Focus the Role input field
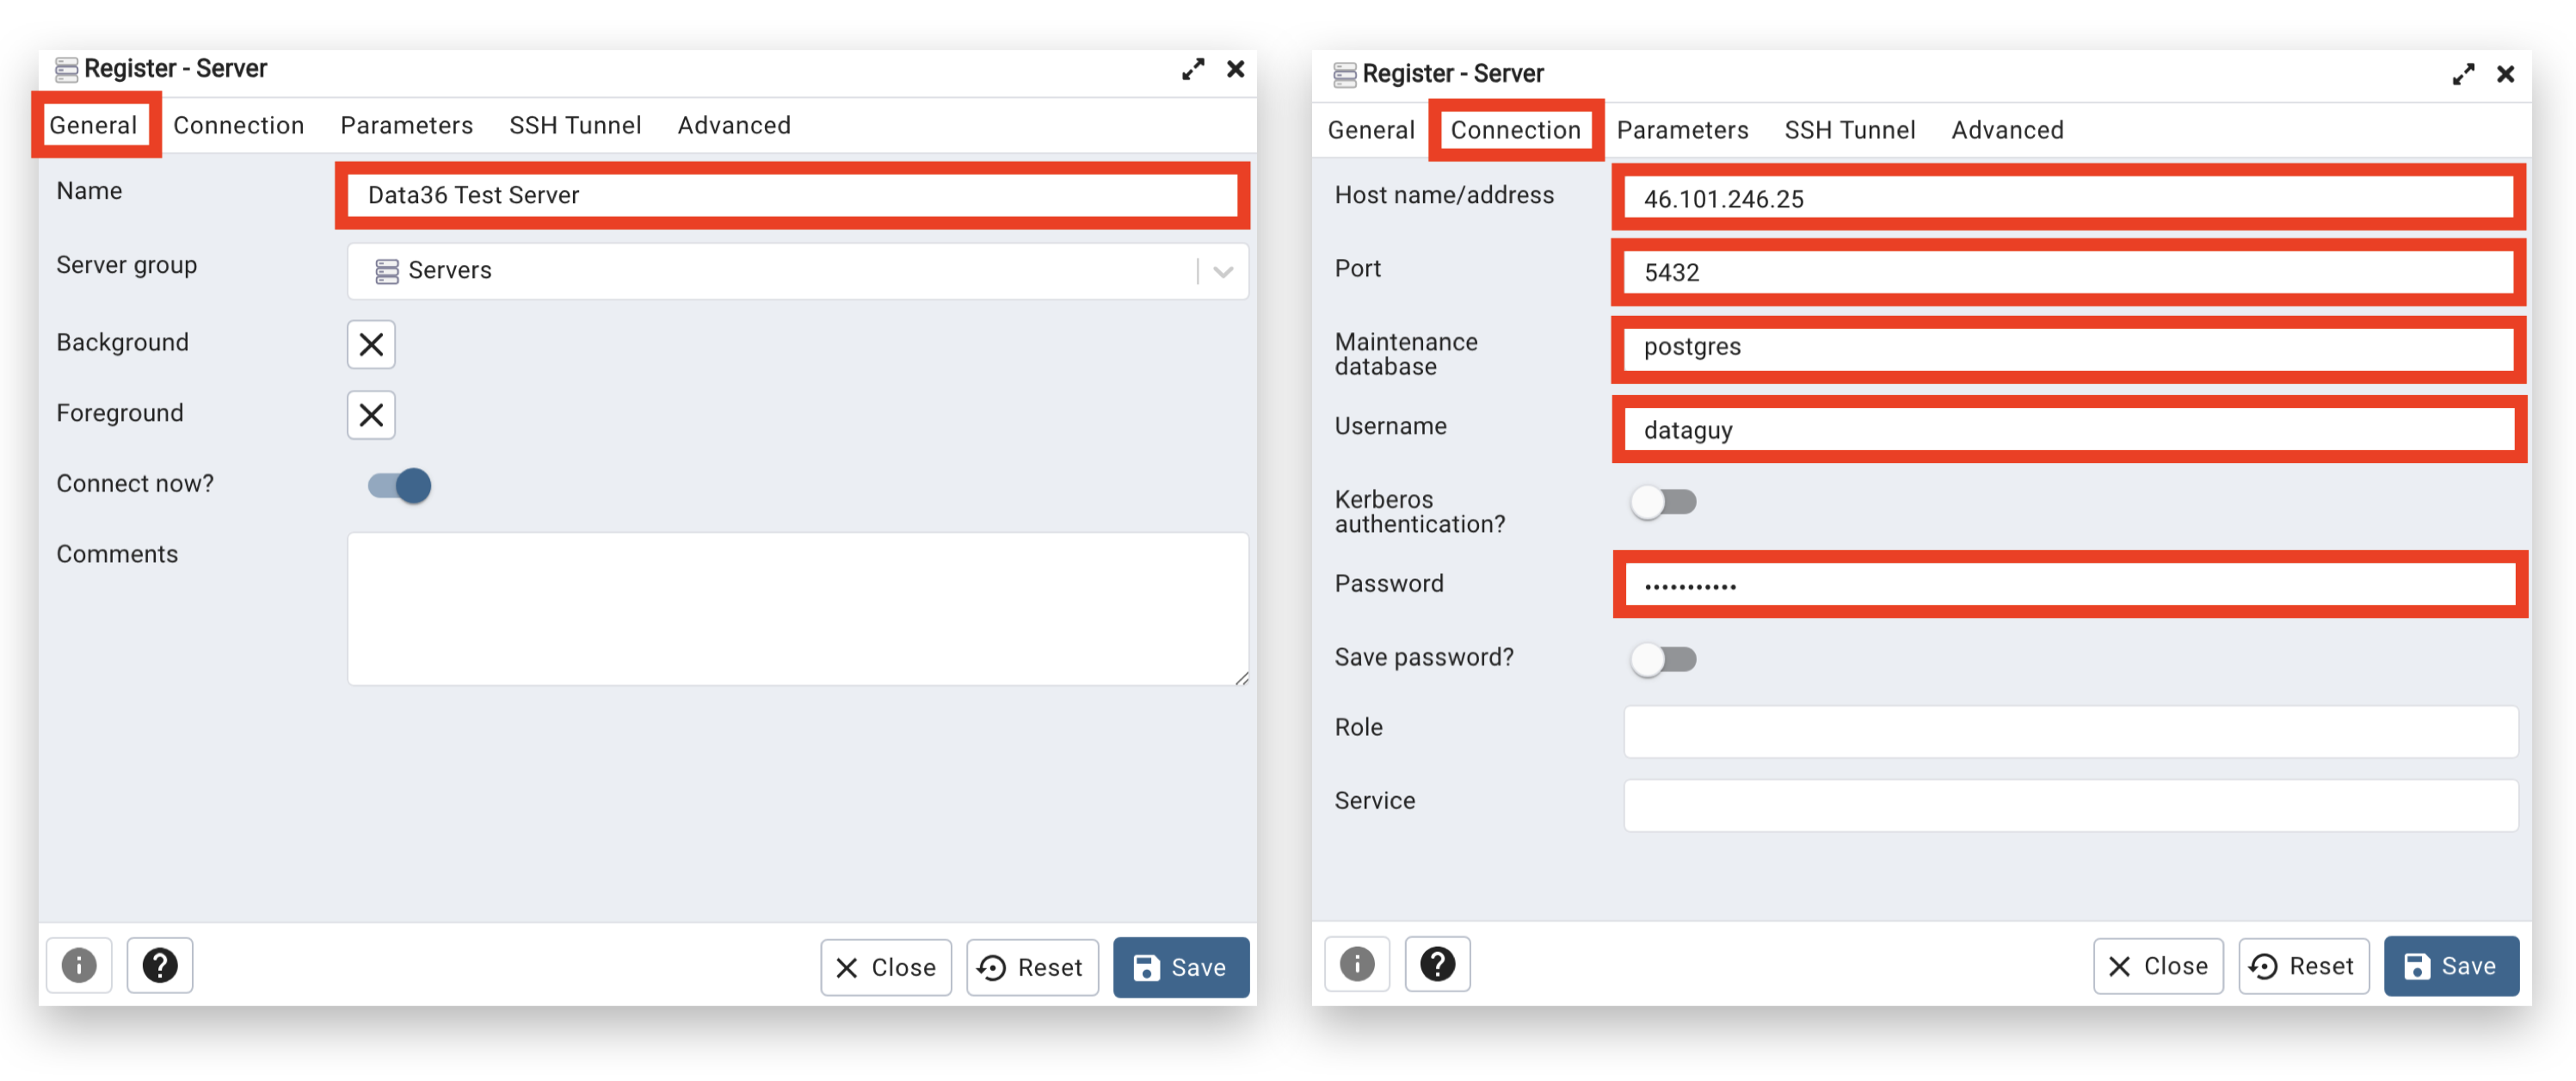This screenshot has width=2576, height=1081. (2070, 731)
